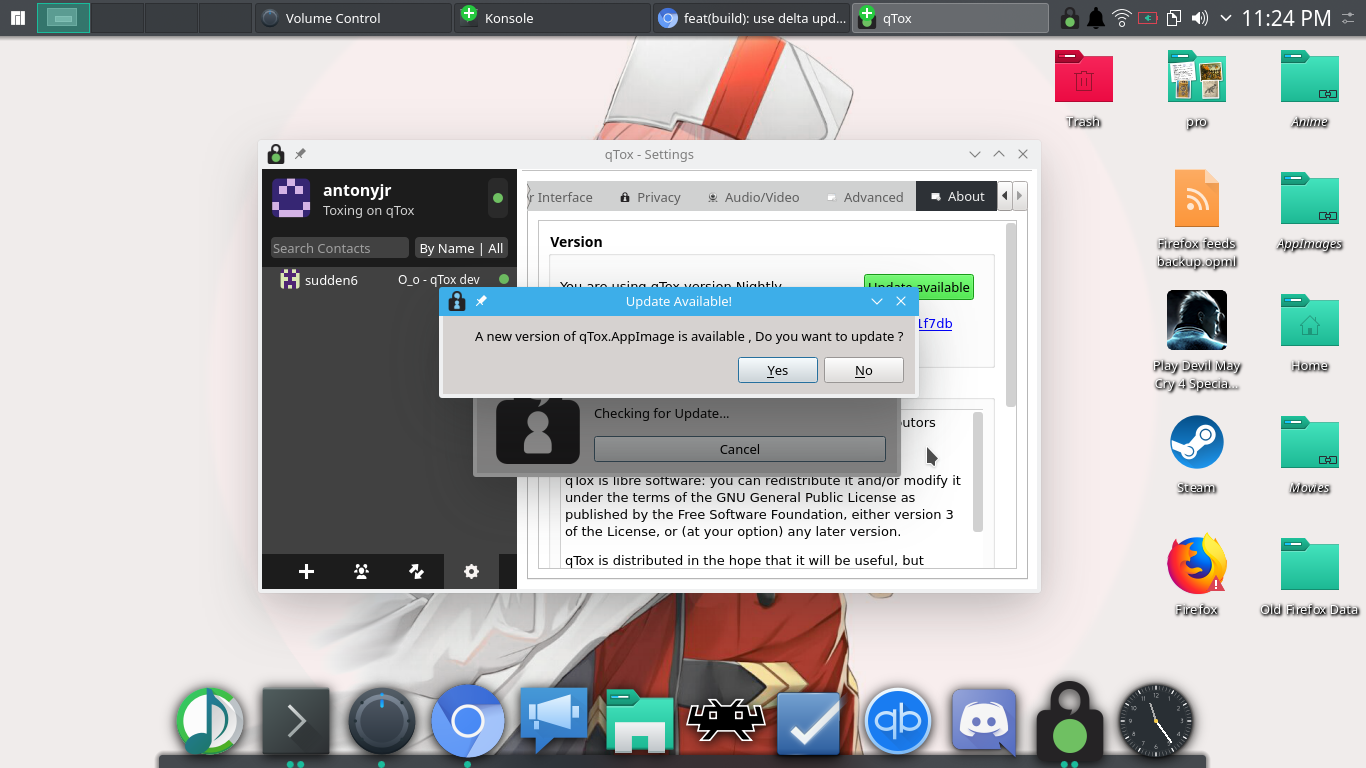The image size is (1366, 768).
Task: Click the 11:24 PM clock
Action: 1286,18
